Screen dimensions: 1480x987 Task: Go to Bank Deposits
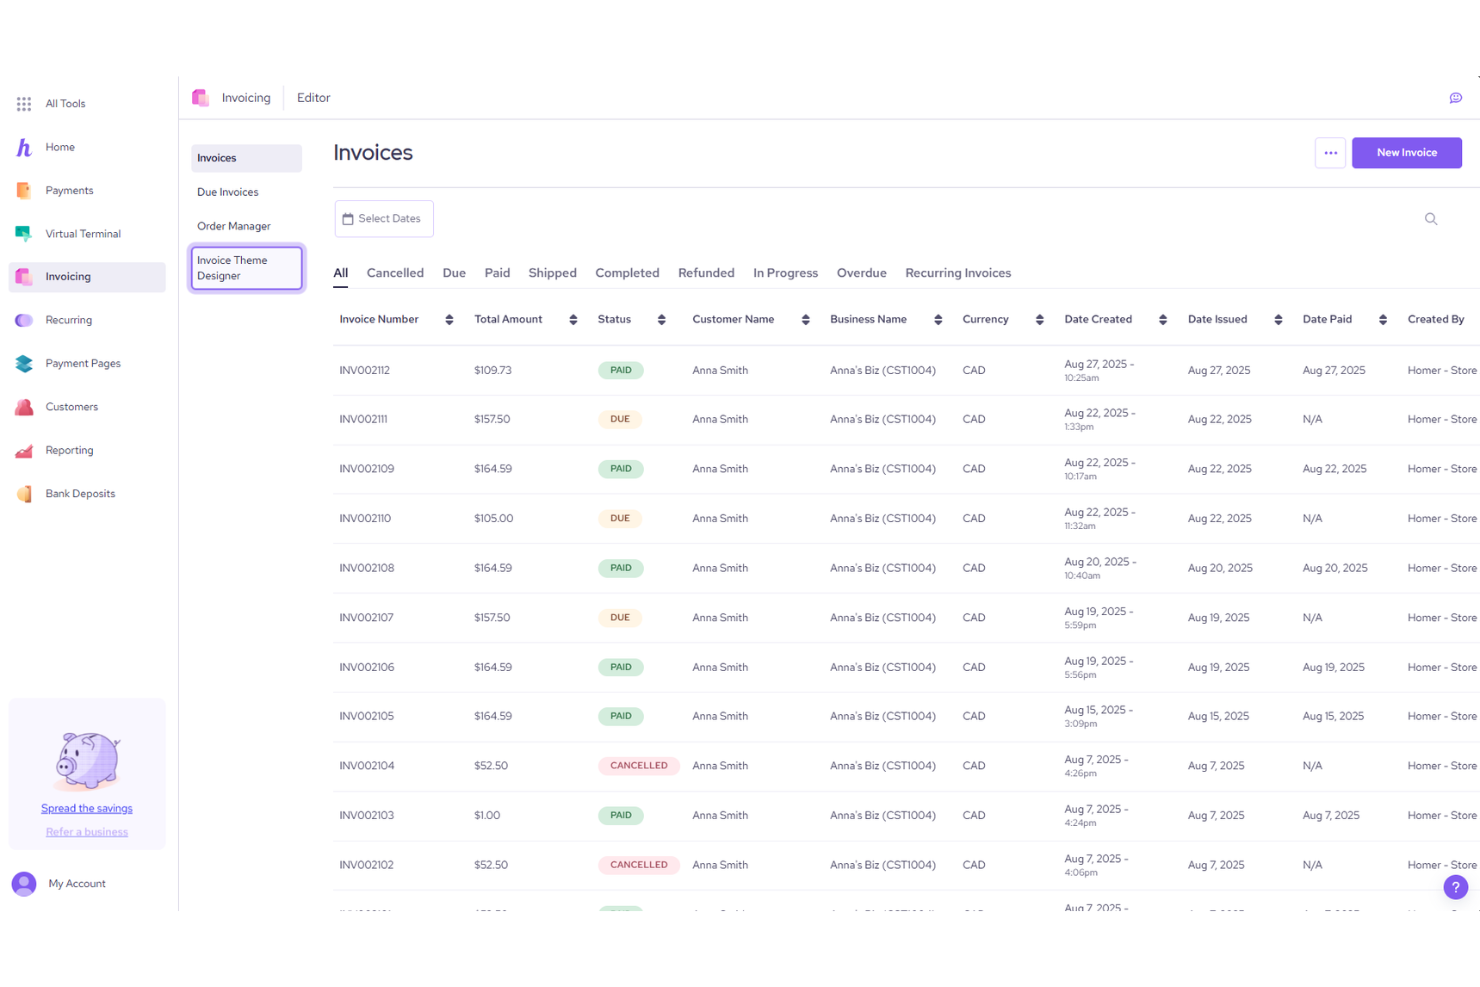click(23, 493)
